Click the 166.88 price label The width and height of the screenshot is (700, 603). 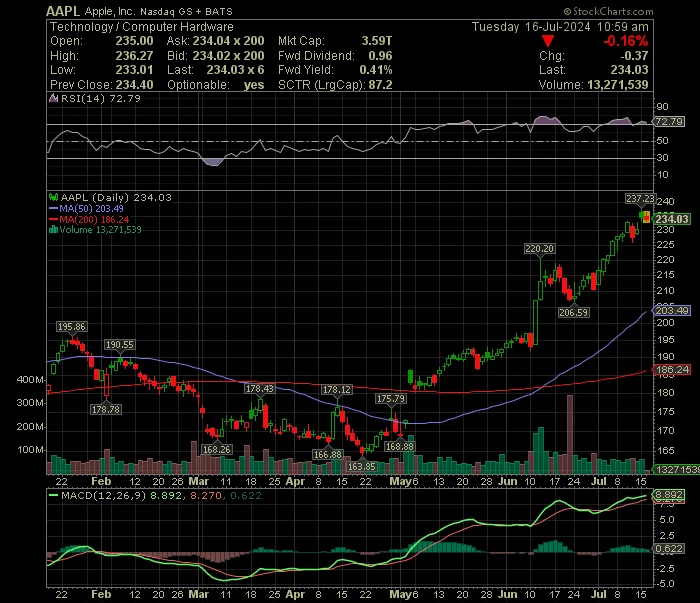[x=328, y=455]
